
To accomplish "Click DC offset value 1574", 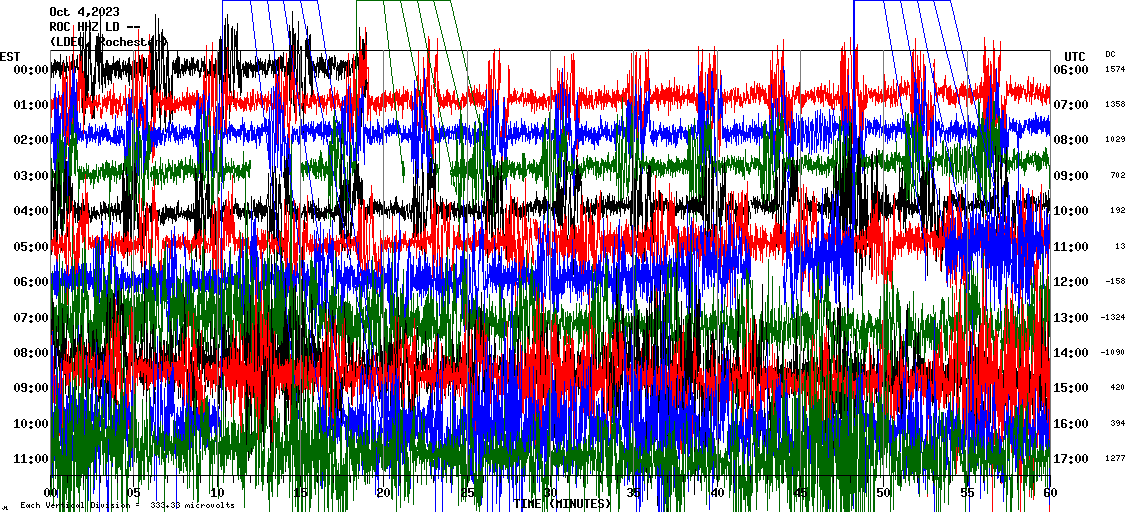I will [1113, 70].
